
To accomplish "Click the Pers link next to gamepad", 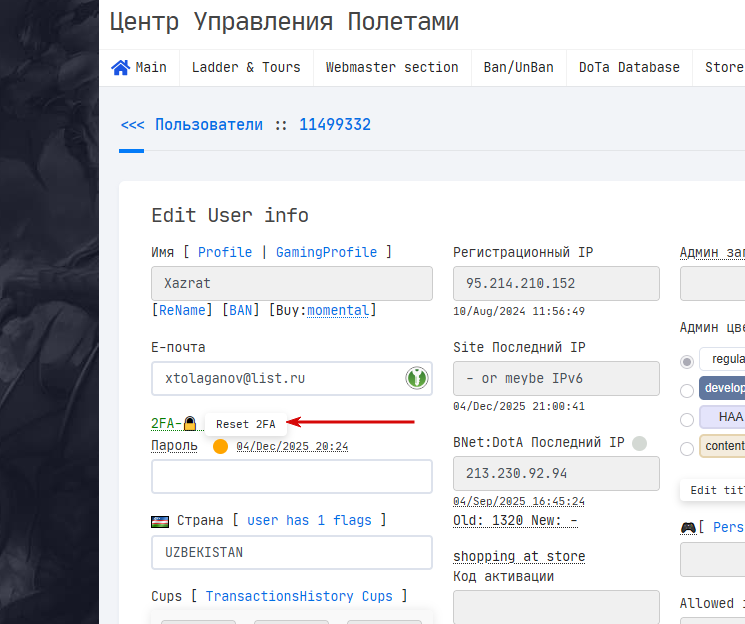I will coord(728,527).
